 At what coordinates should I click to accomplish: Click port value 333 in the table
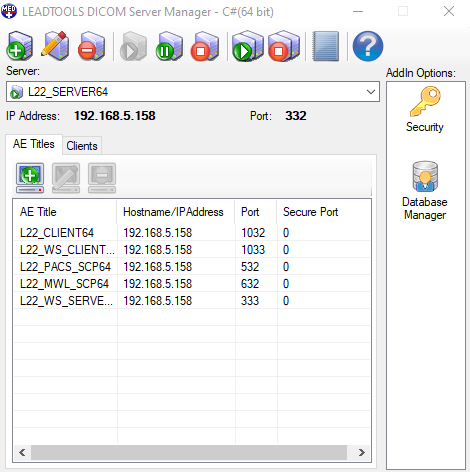[250, 301]
